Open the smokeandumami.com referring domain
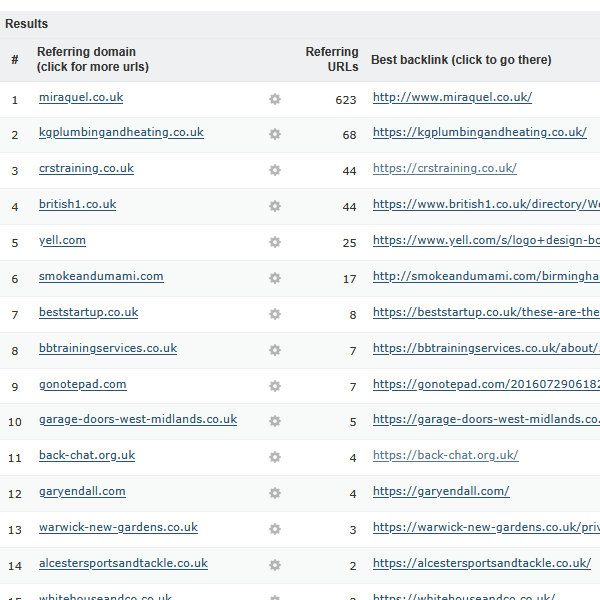600x600 pixels. pyautogui.click(x=101, y=277)
